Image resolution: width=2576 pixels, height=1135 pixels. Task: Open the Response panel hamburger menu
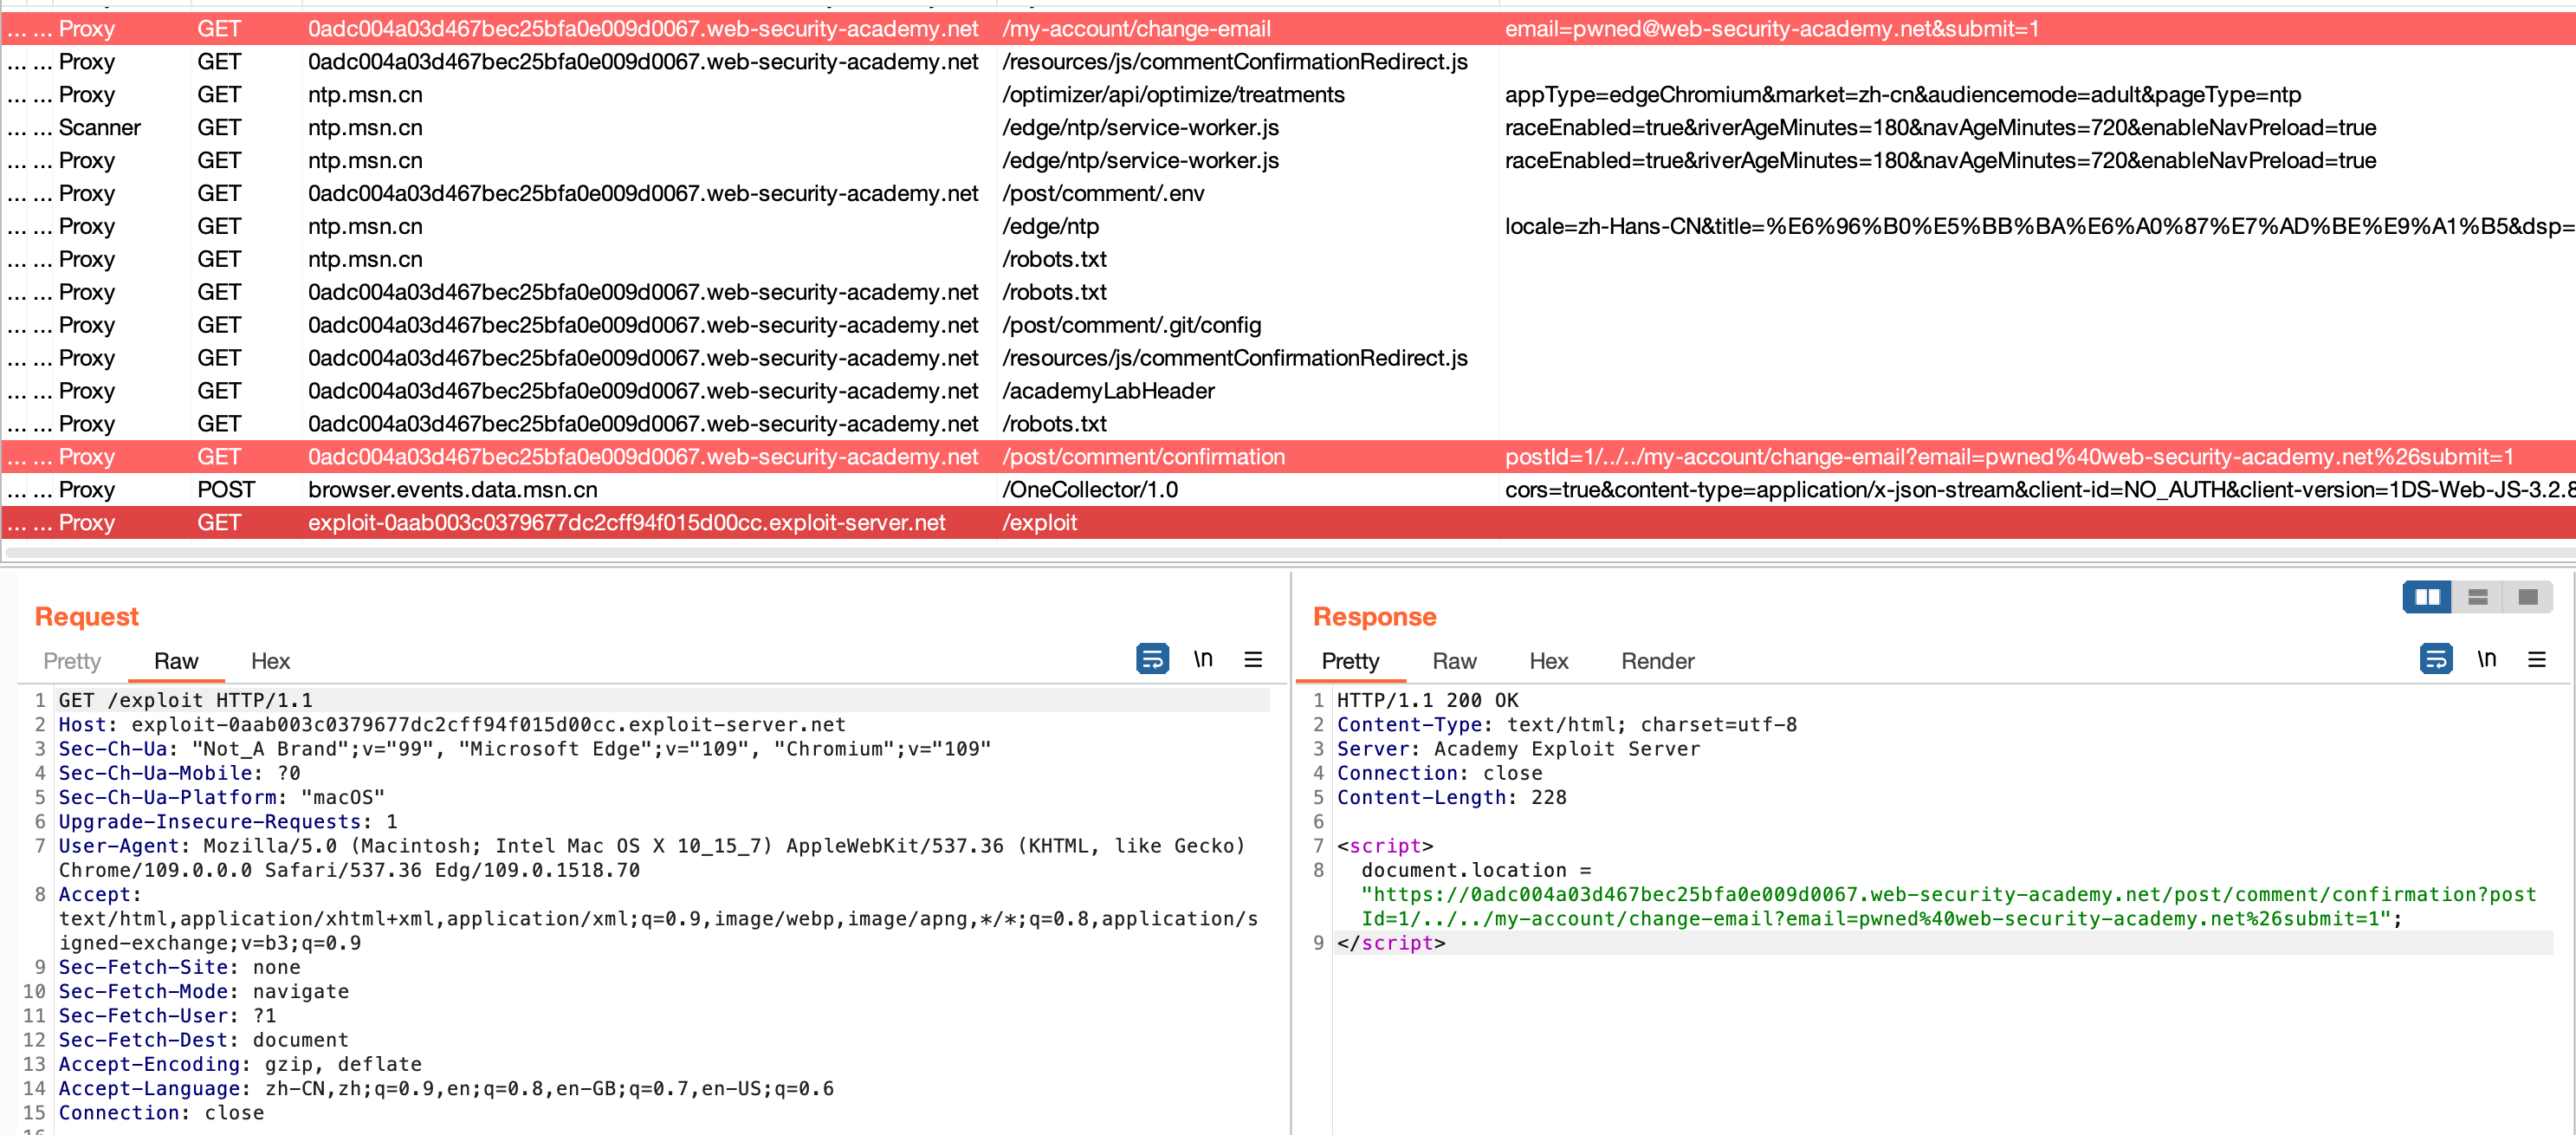2537,659
